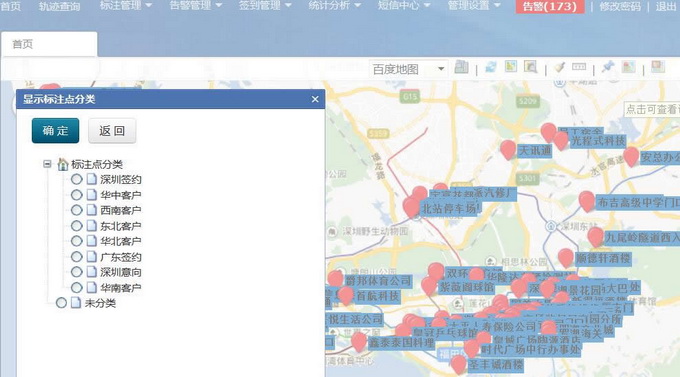Click the 返回 back button
Screen dimensions: 680x377
point(112,131)
